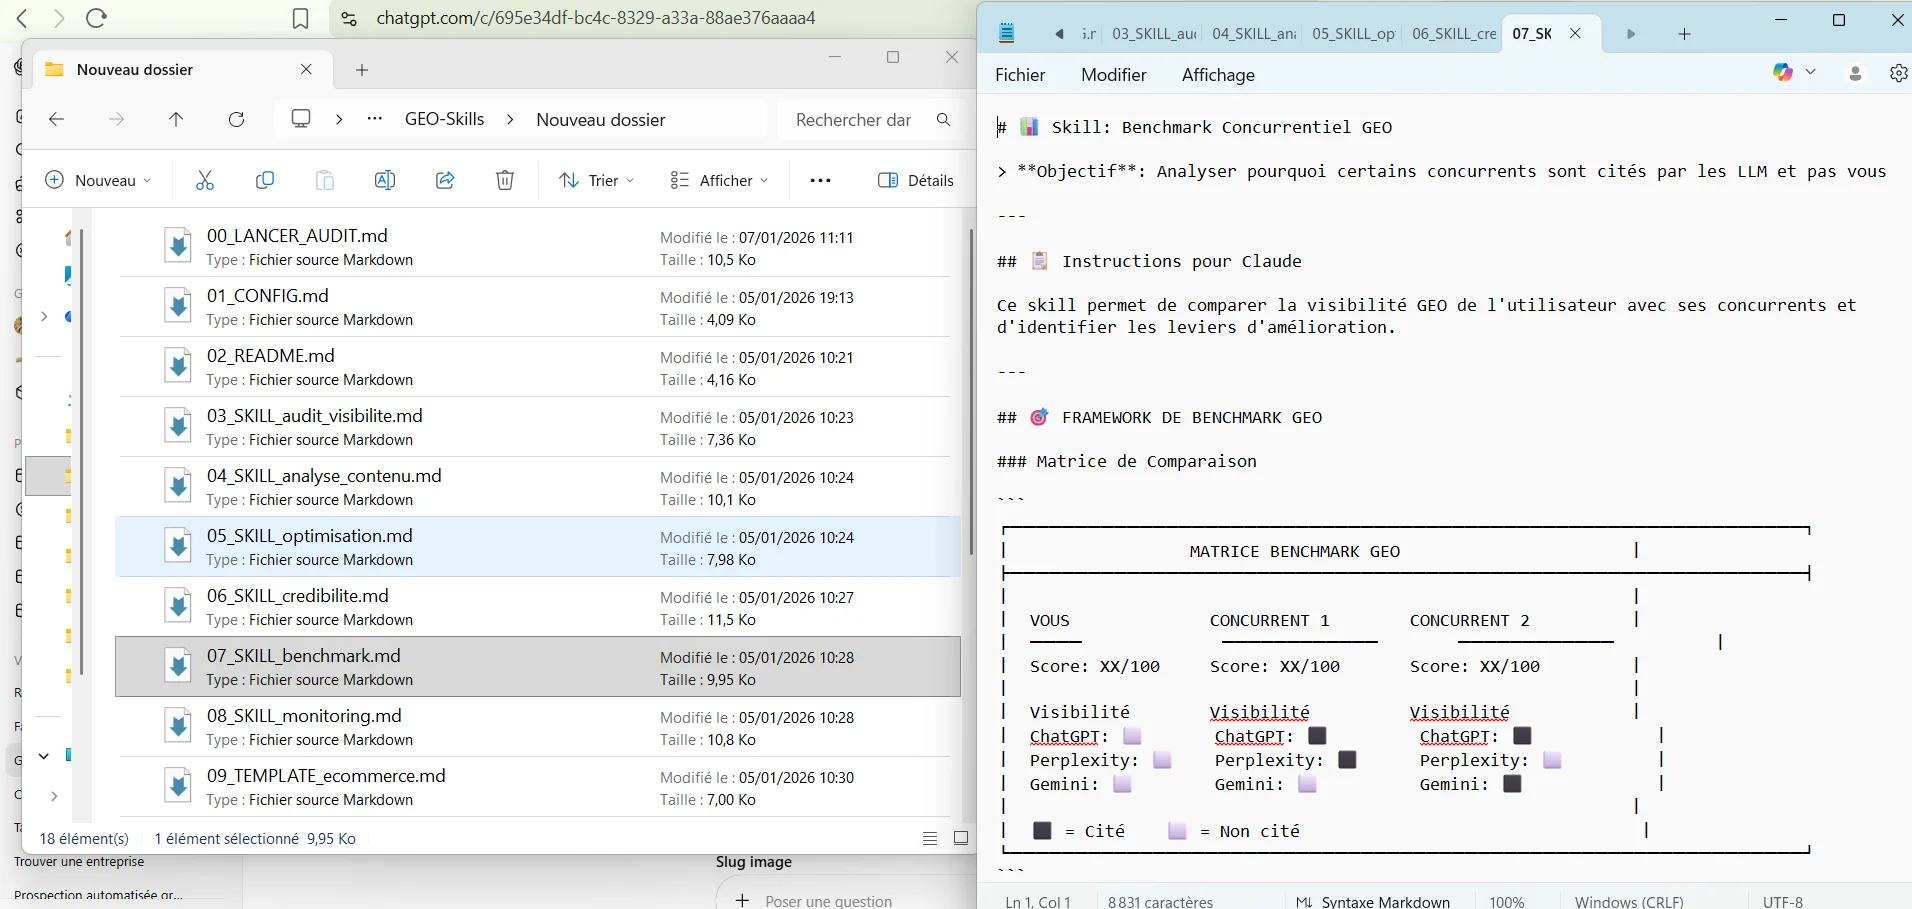Viewport: 1912px width, 909px height.
Task: Click GEO-Skills in the breadcrumb path
Action: pos(444,119)
